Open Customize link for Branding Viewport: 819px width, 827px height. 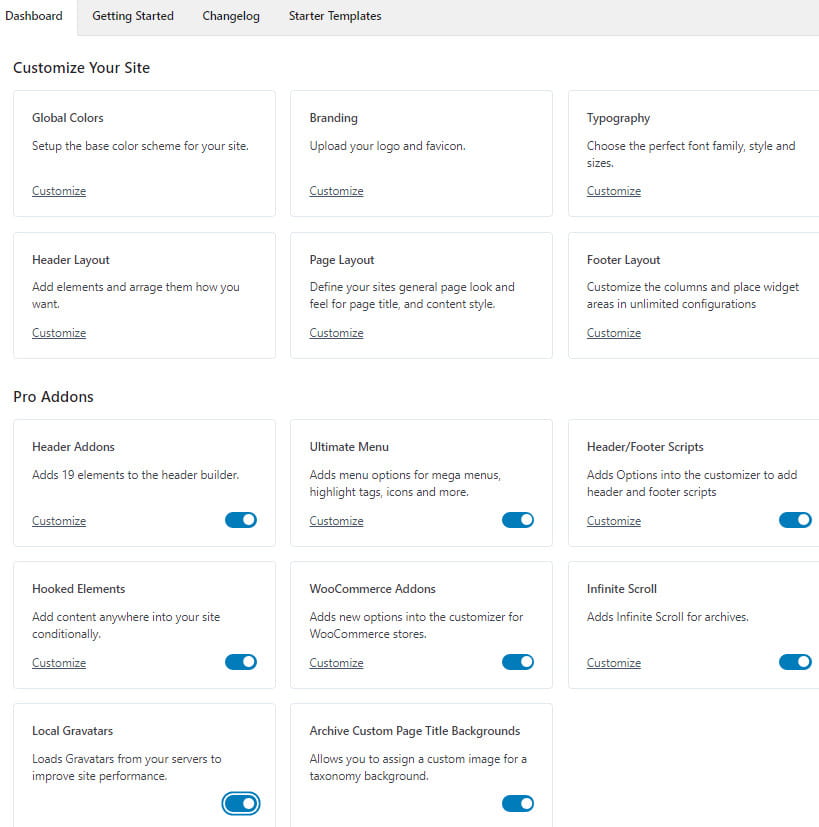click(x=336, y=191)
